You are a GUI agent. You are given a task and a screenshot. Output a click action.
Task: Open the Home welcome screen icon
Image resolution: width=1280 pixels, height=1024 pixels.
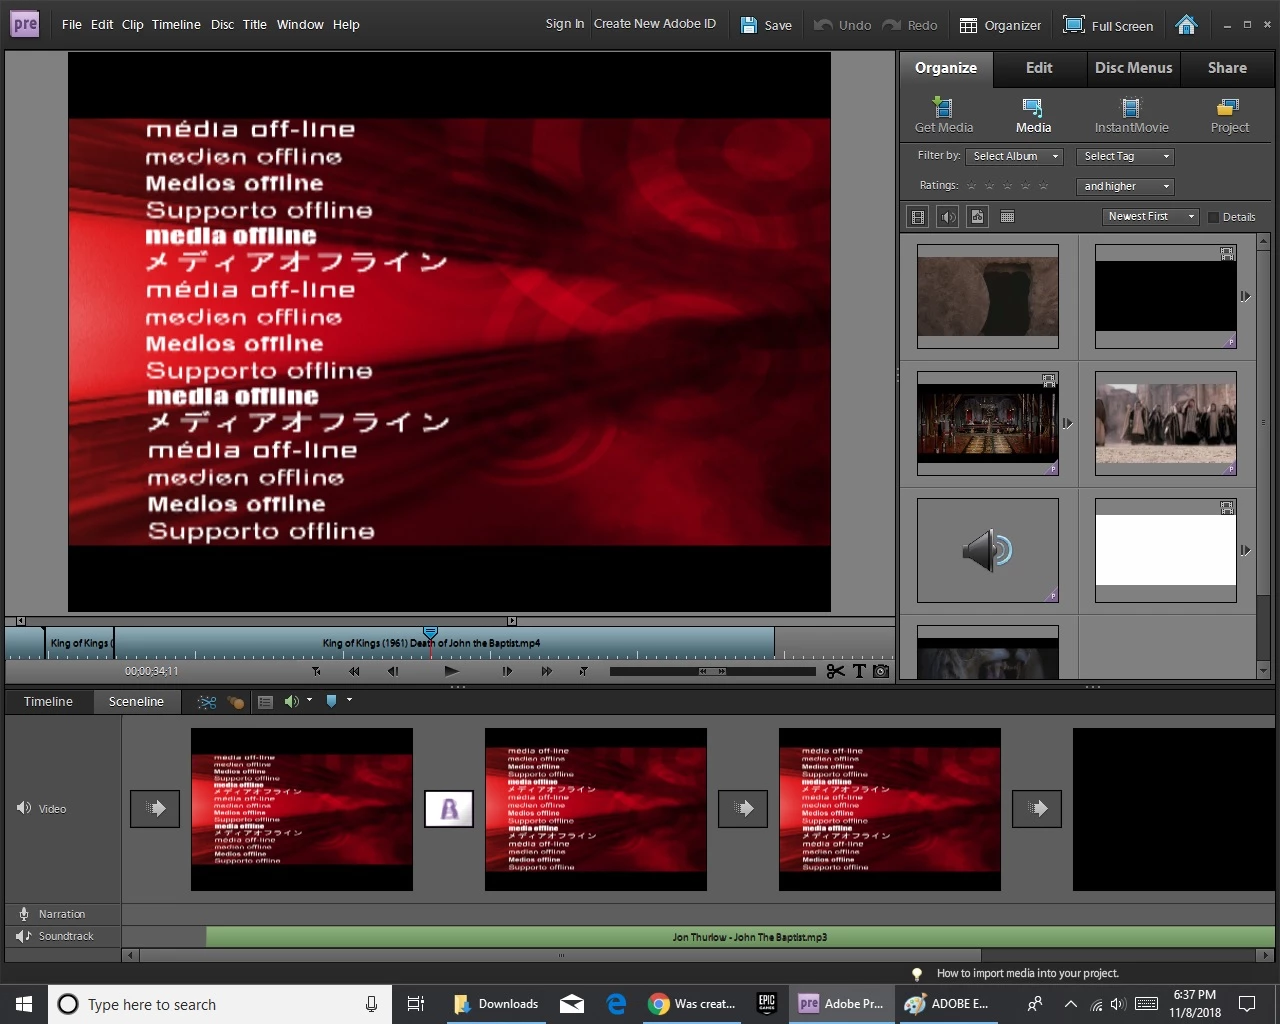pyautogui.click(x=1186, y=25)
